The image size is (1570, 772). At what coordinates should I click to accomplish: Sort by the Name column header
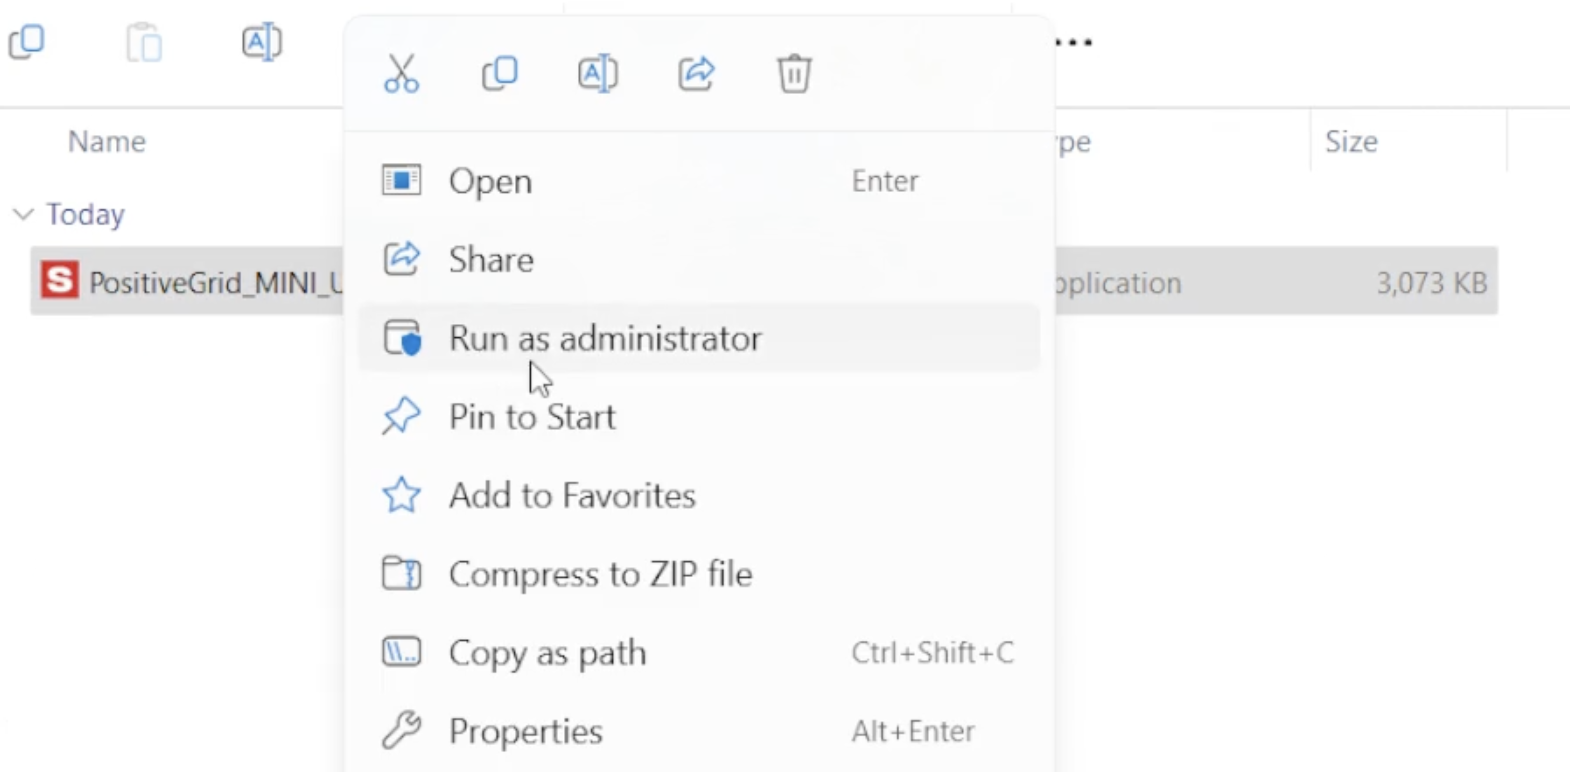pyautogui.click(x=107, y=141)
